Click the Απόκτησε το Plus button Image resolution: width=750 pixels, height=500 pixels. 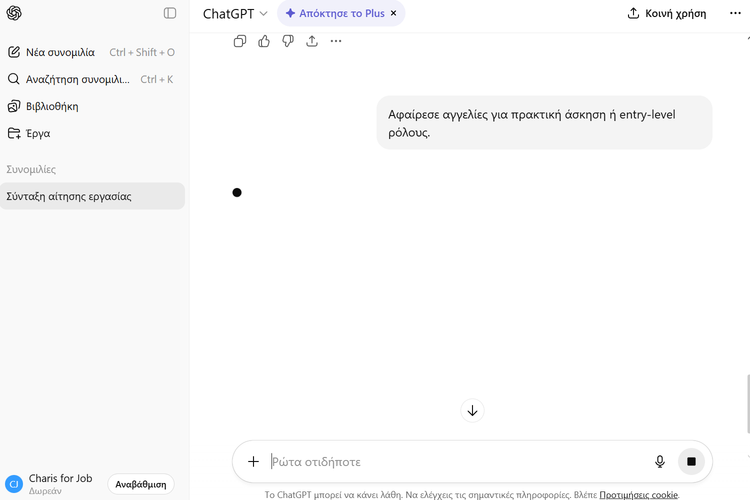(x=334, y=14)
